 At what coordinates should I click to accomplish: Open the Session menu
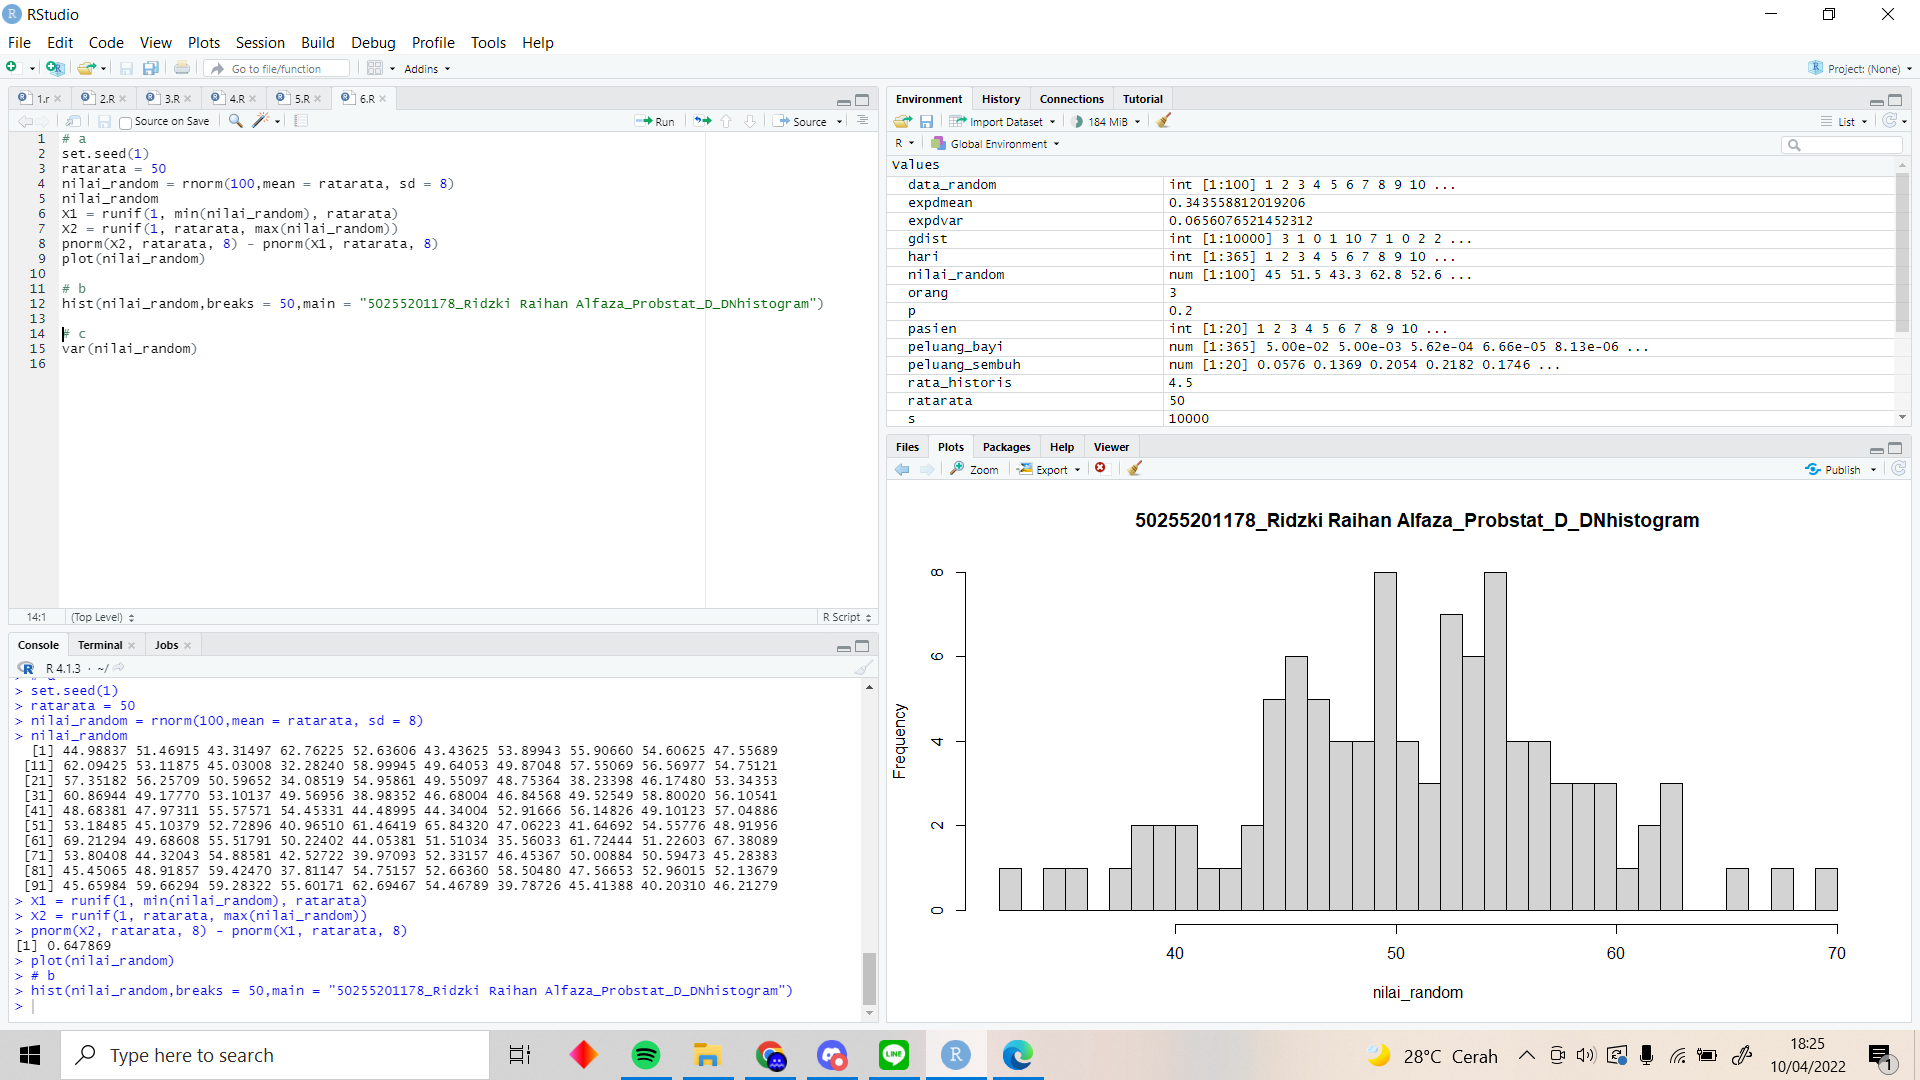pyautogui.click(x=260, y=43)
